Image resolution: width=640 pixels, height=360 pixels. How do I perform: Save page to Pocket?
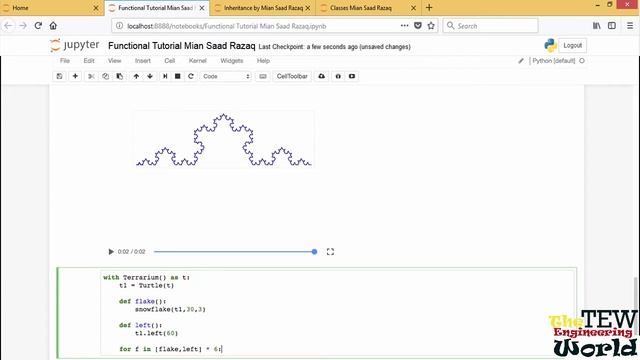[418, 26]
